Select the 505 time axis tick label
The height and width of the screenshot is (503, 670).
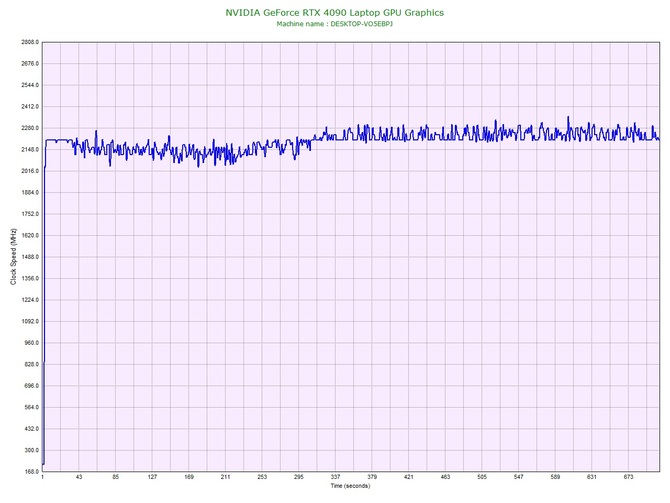(482, 477)
